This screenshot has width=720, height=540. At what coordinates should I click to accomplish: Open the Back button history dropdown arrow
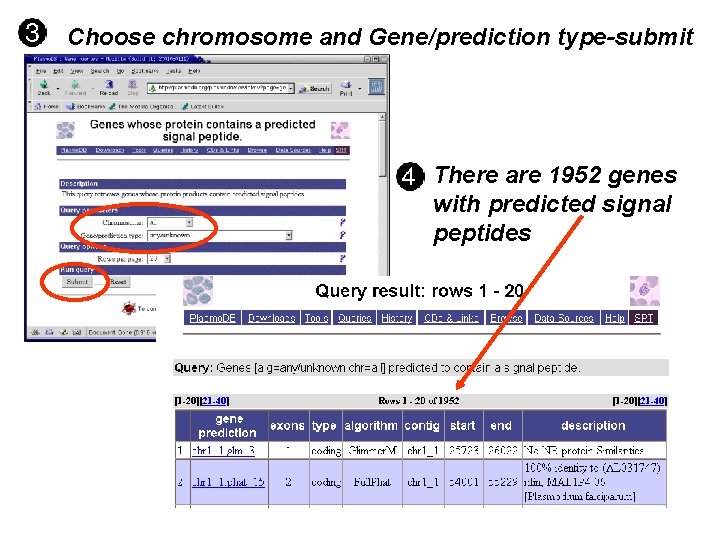58,88
